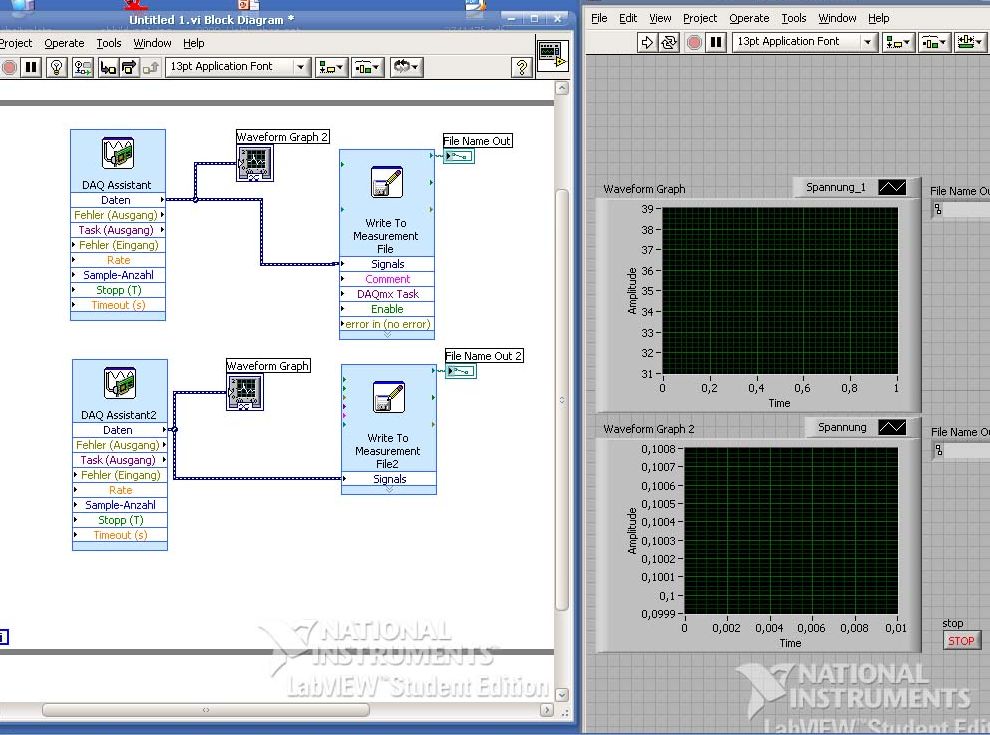Click the Run arrow in the front panel toolbar

coord(647,42)
